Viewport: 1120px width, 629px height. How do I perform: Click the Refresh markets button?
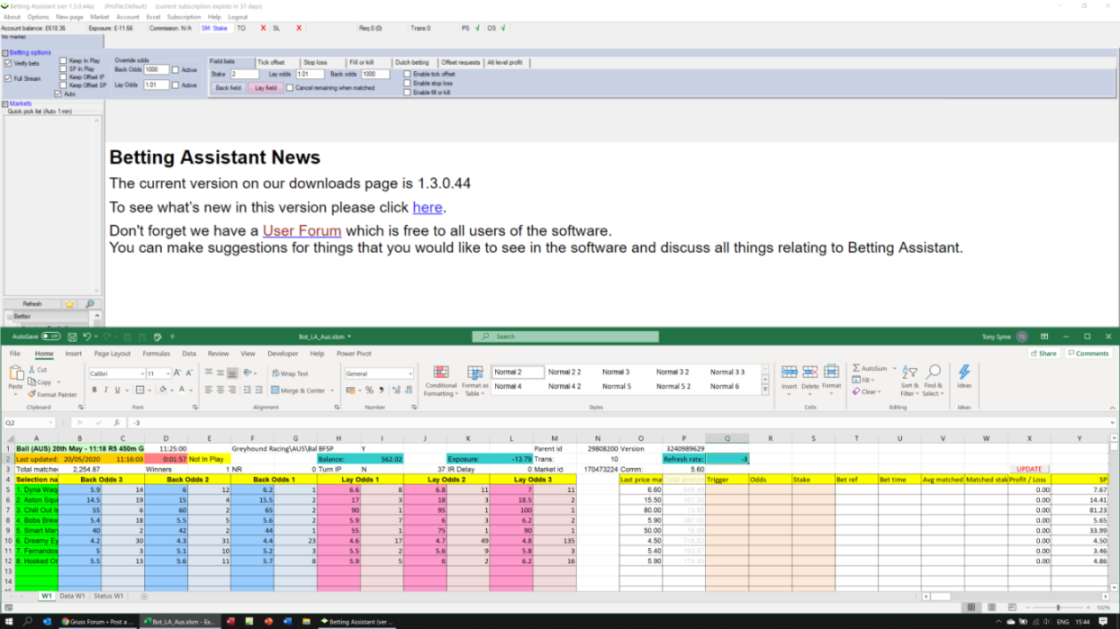pyautogui.click(x=32, y=304)
